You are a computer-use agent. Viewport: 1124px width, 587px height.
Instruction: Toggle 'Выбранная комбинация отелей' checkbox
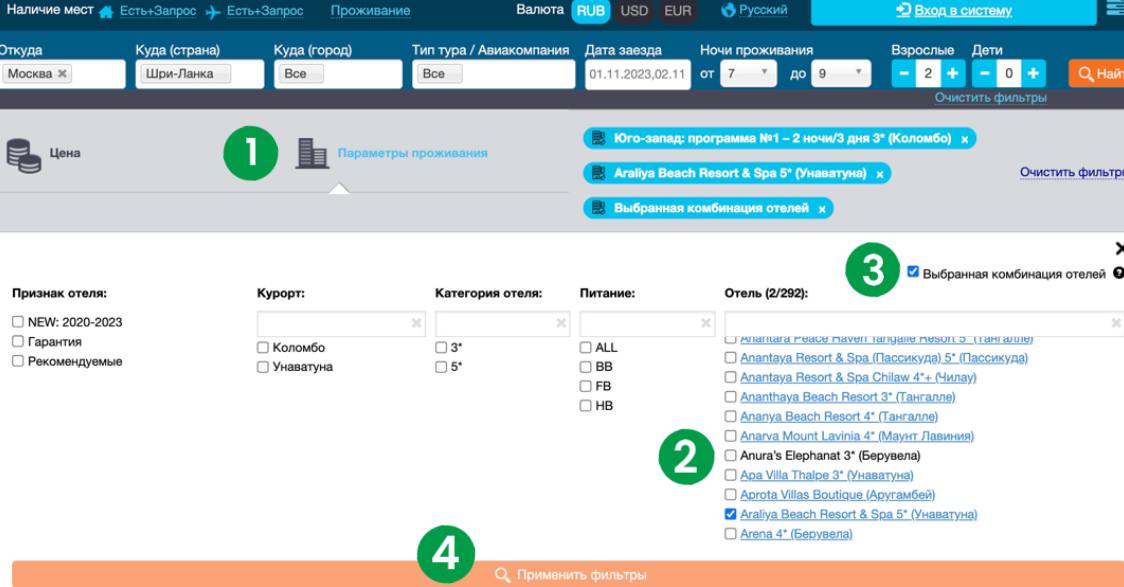913,272
